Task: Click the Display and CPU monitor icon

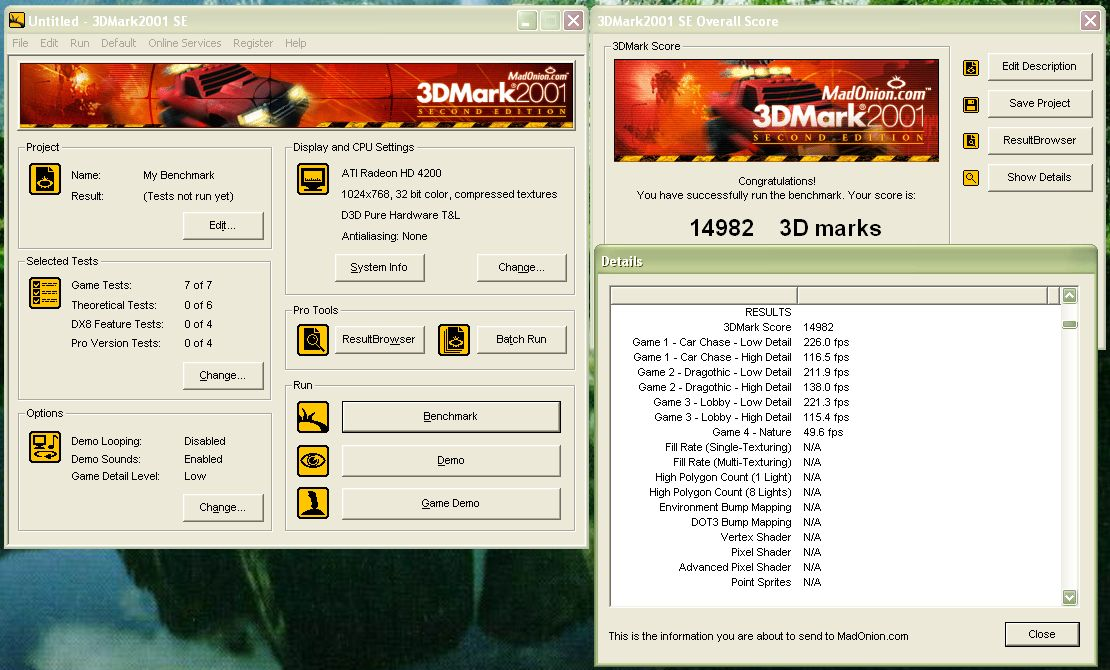Action: click(x=313, y=178)
